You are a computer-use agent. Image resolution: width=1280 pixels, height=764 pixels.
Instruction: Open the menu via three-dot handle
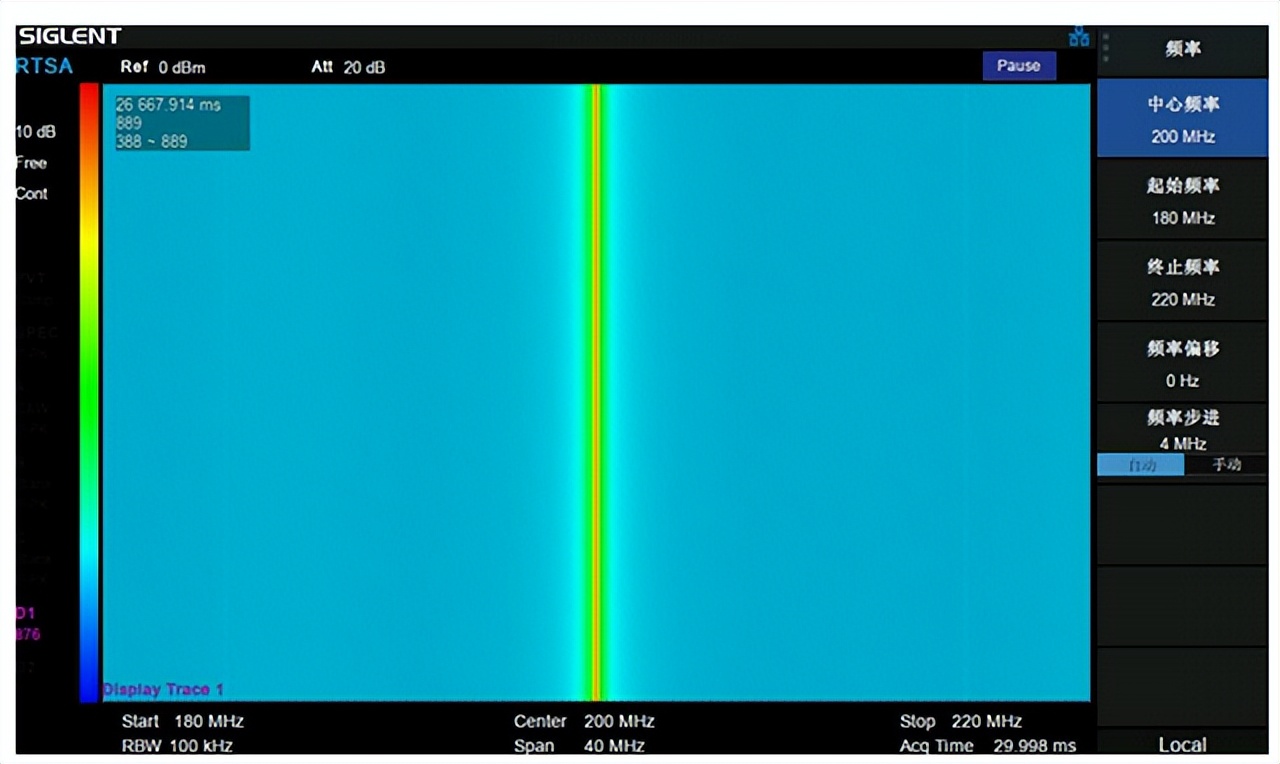click(x=1105, y=48)
